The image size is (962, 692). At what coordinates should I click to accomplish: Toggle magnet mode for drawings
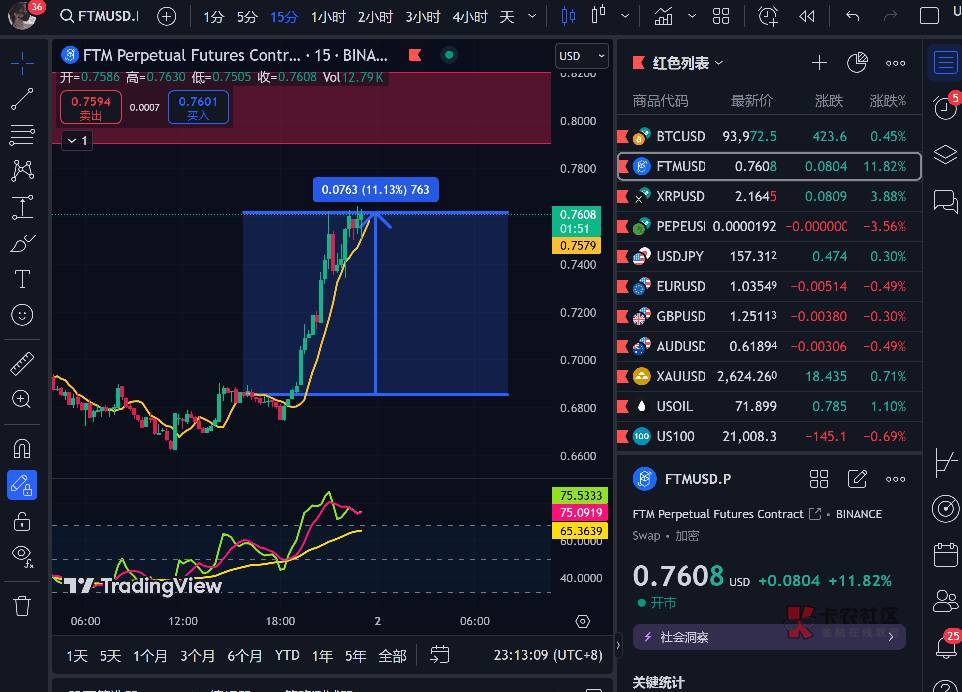[22, 448]
